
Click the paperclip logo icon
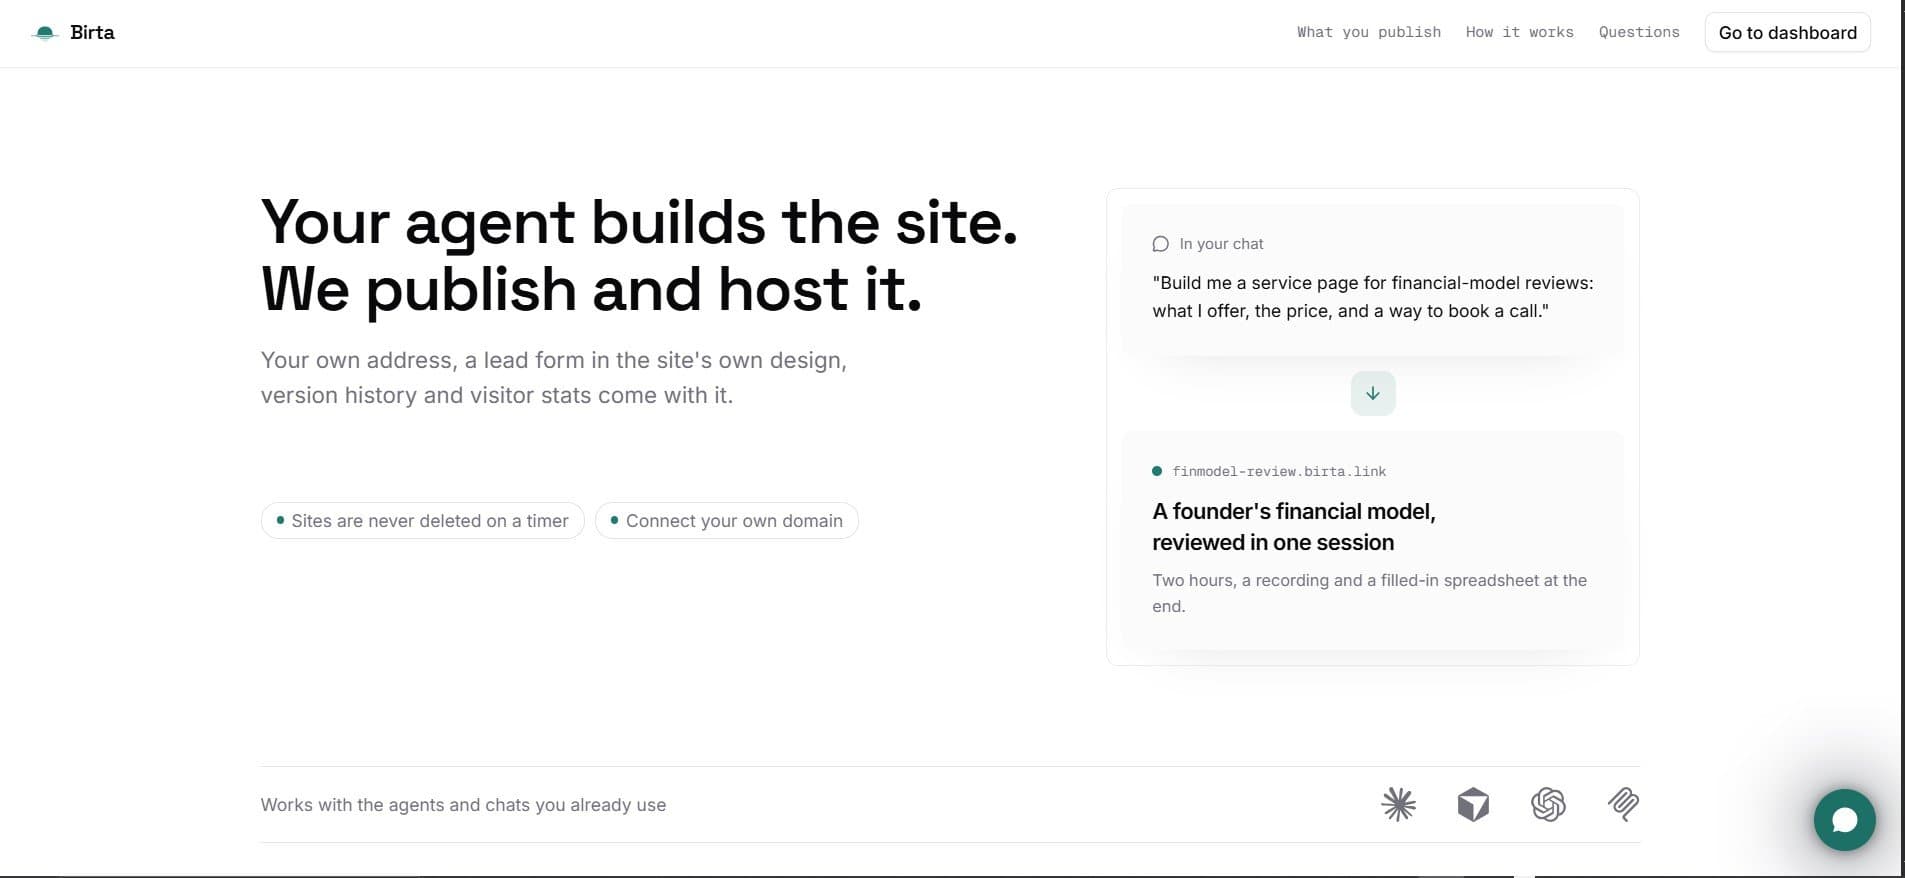[1623, 804]
